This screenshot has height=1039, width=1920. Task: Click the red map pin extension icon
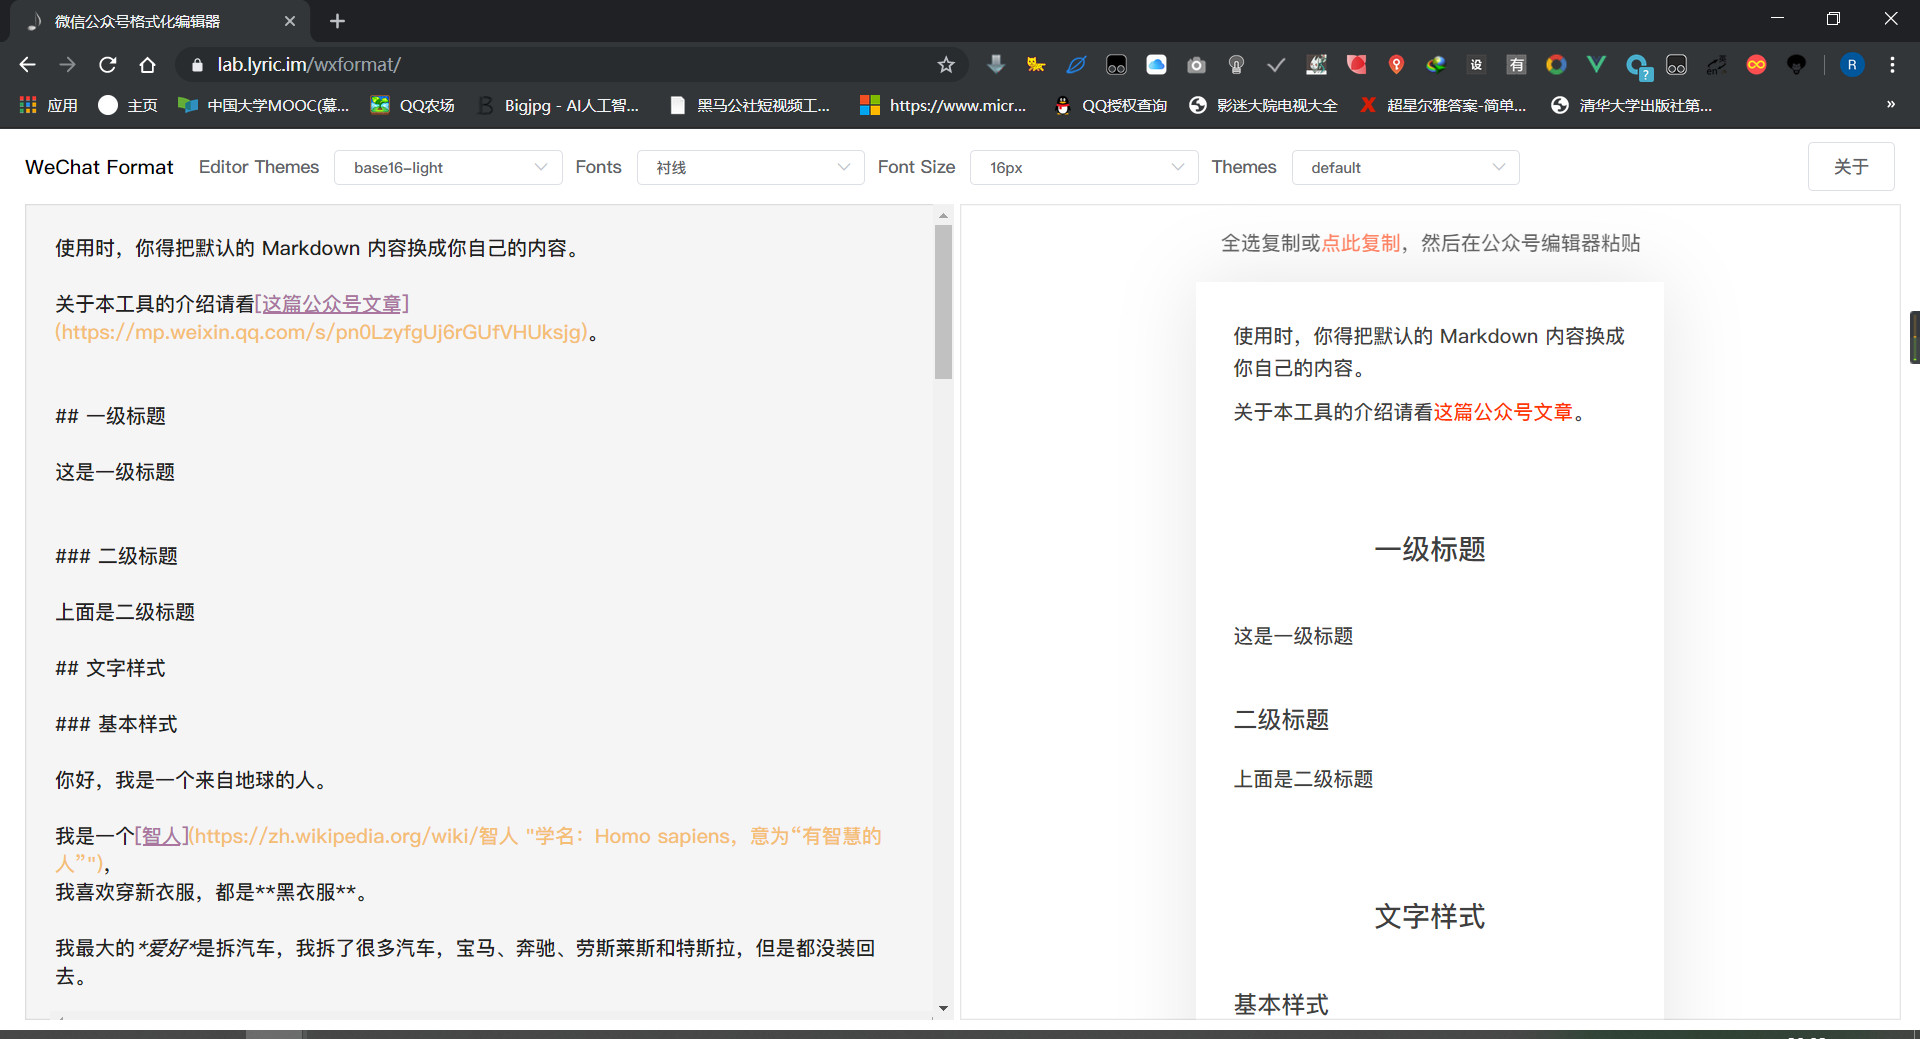(1396, 65)
